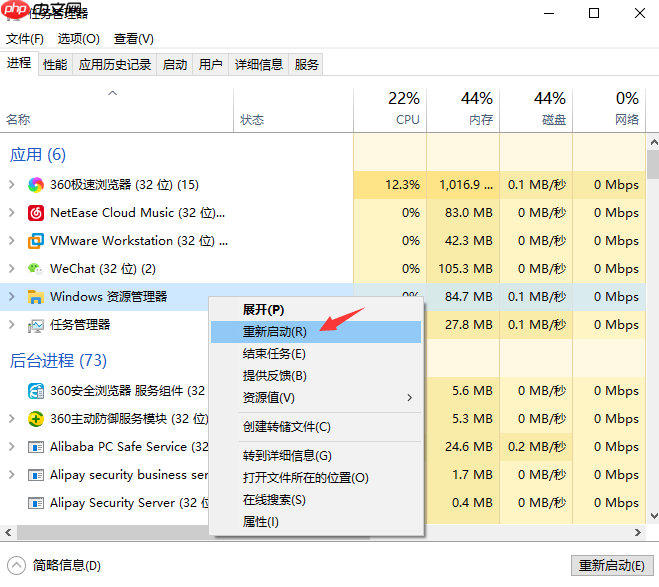
Task: Expand the NetEase Cloud Music row
Action: 12,213
